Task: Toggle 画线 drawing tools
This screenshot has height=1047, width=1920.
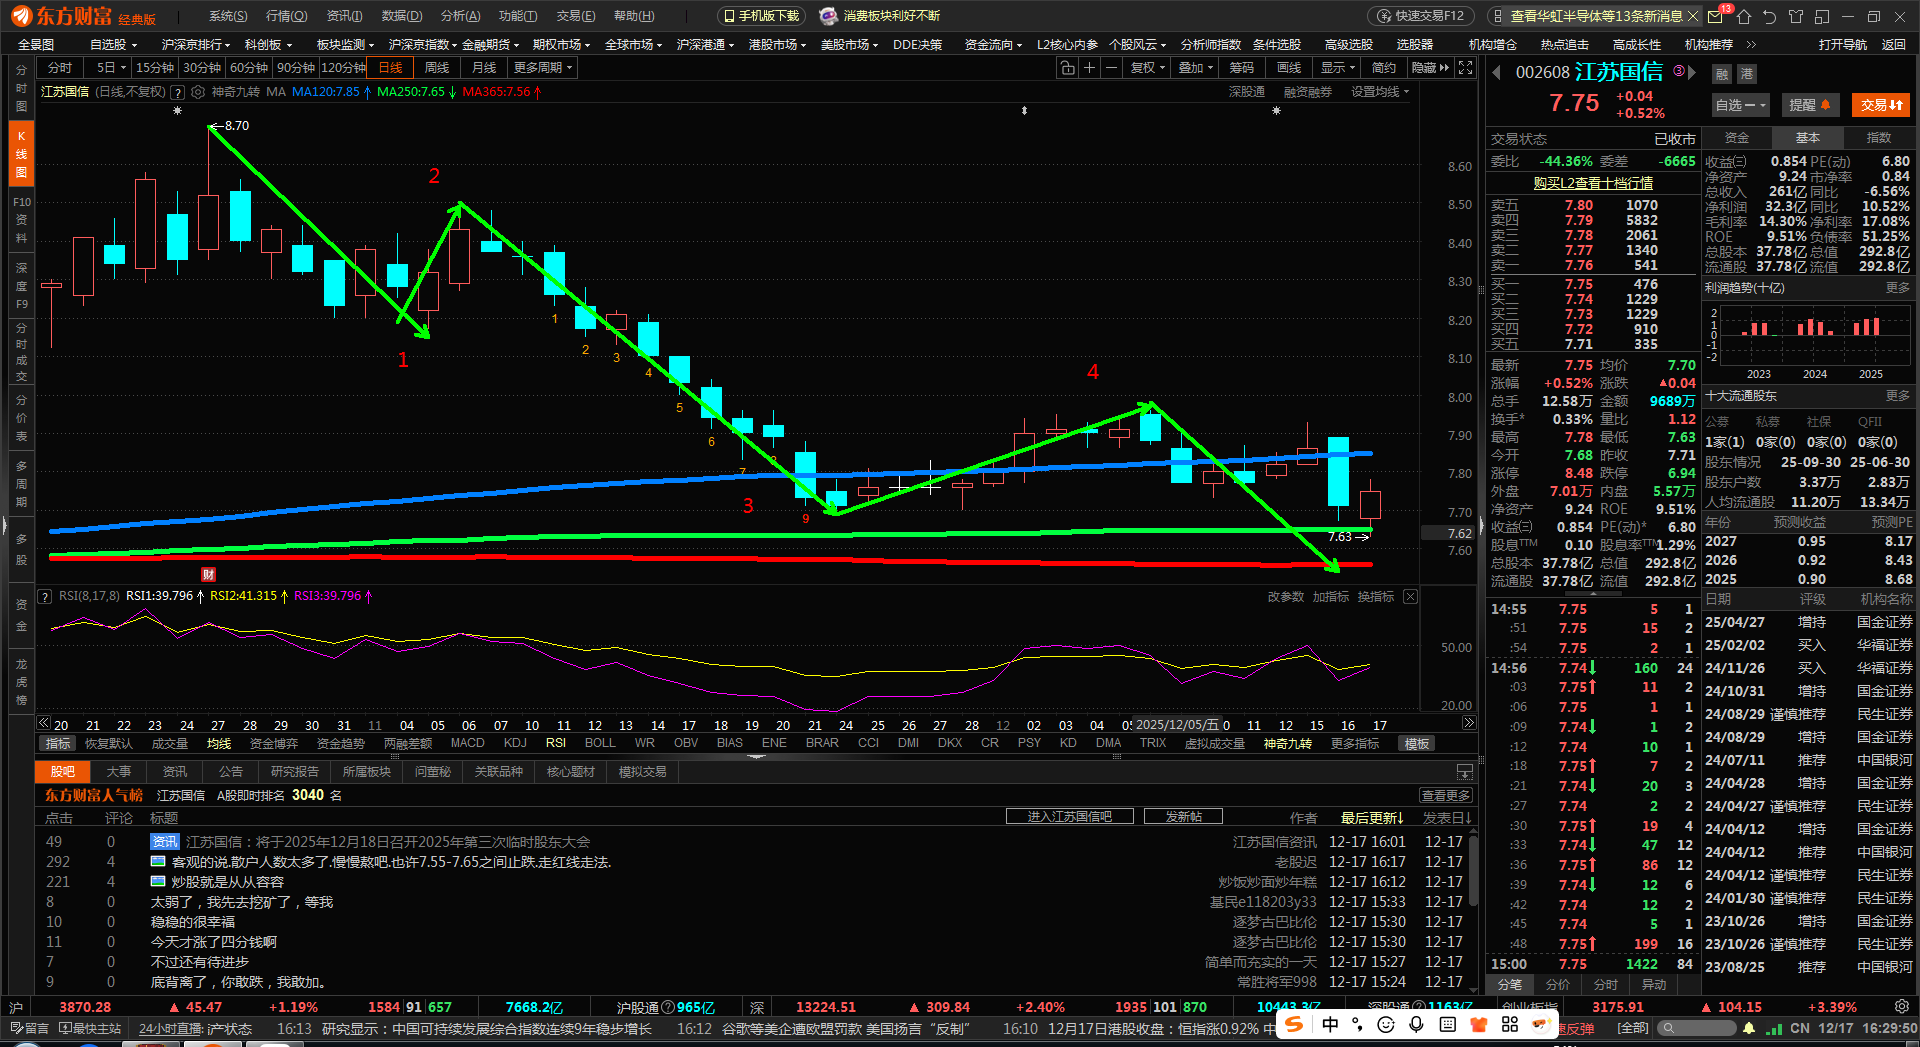Action: pos(1289,68)
